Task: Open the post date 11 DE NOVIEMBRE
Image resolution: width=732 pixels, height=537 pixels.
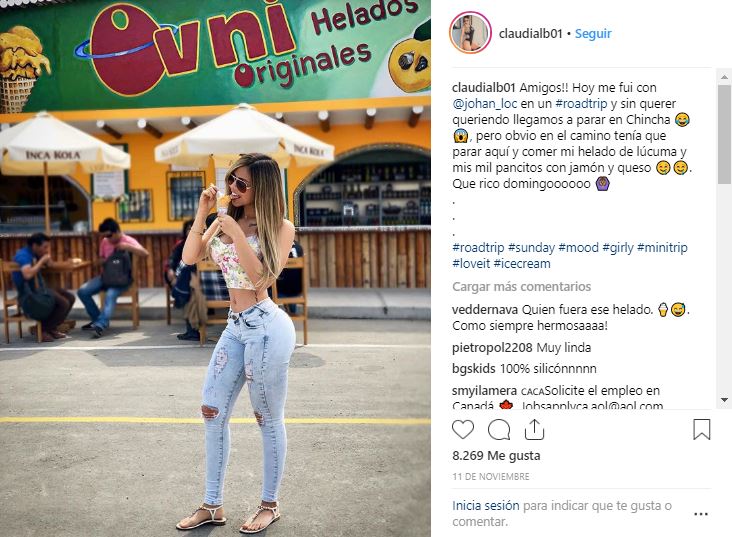Action: click(491, 476)
